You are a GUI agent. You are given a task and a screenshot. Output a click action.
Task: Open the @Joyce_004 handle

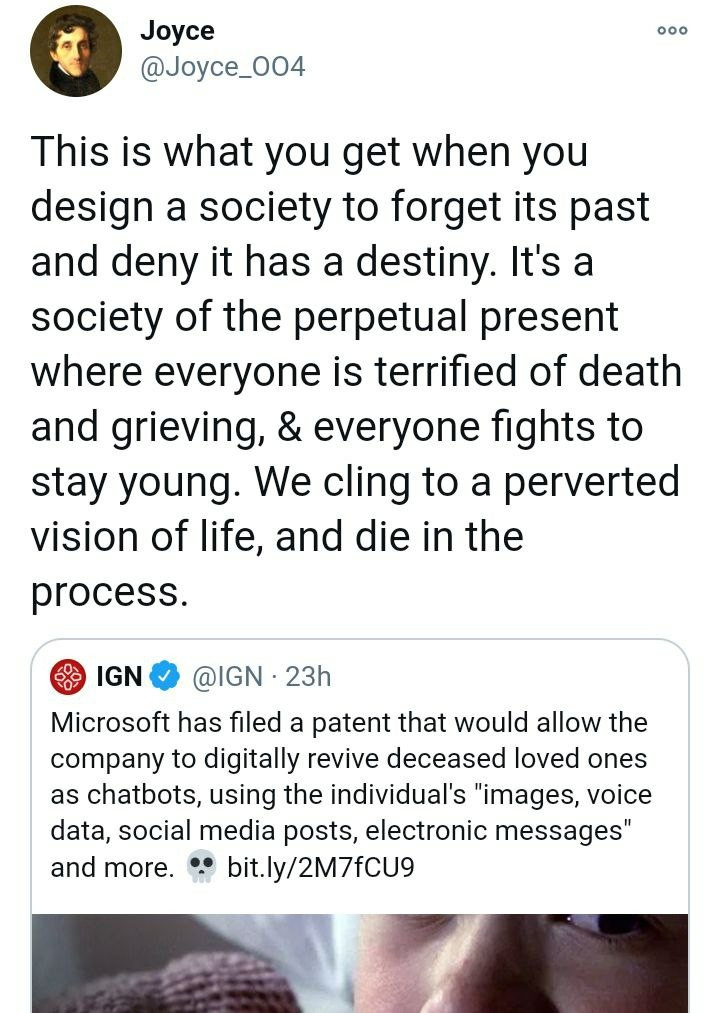click(x=222, y=67)
